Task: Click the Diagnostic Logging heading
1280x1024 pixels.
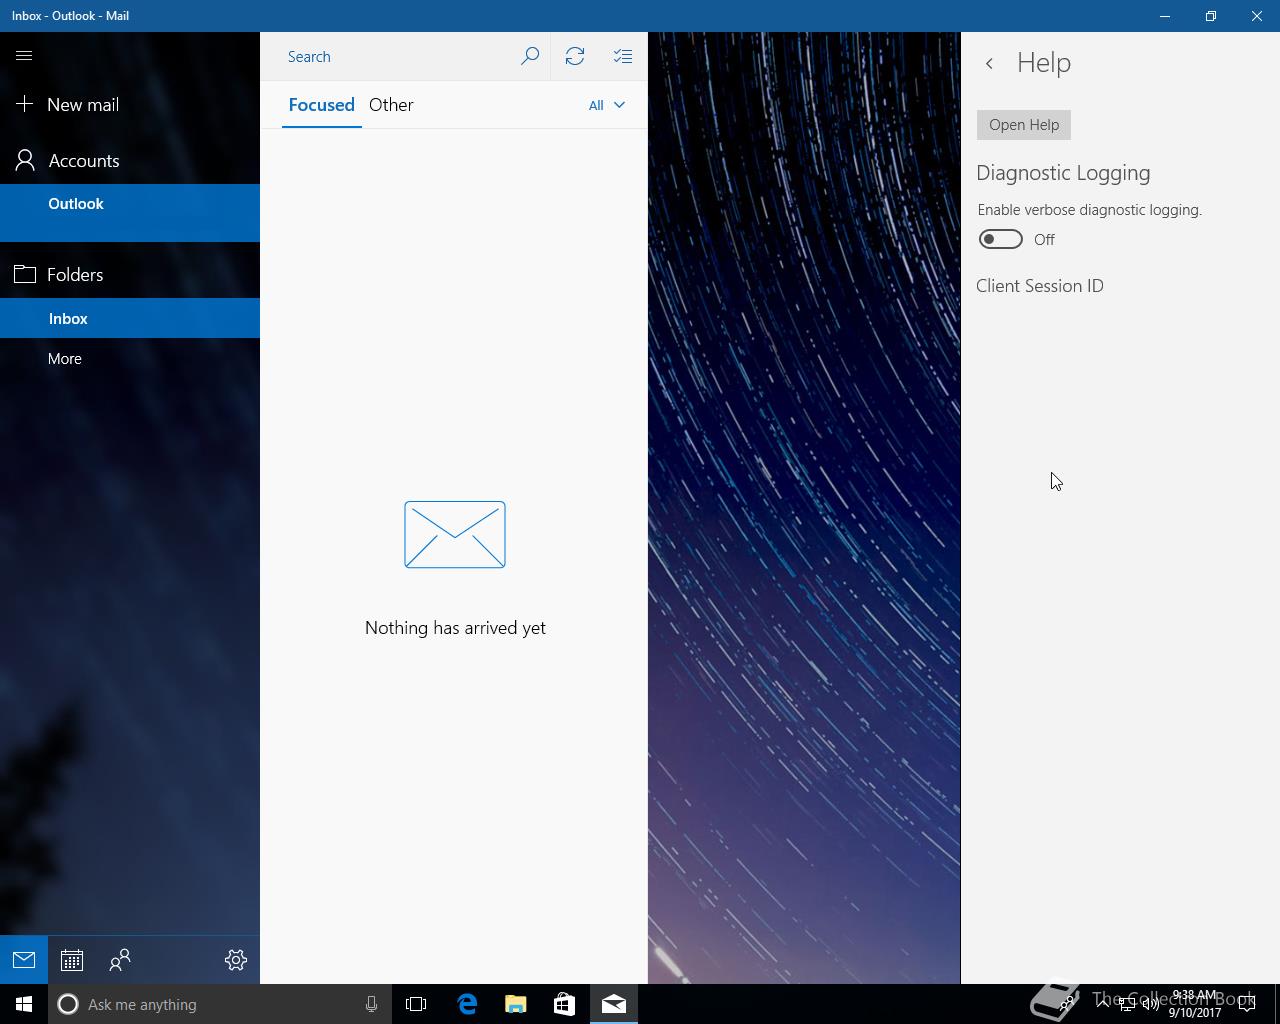Action: pos(1063,173)
